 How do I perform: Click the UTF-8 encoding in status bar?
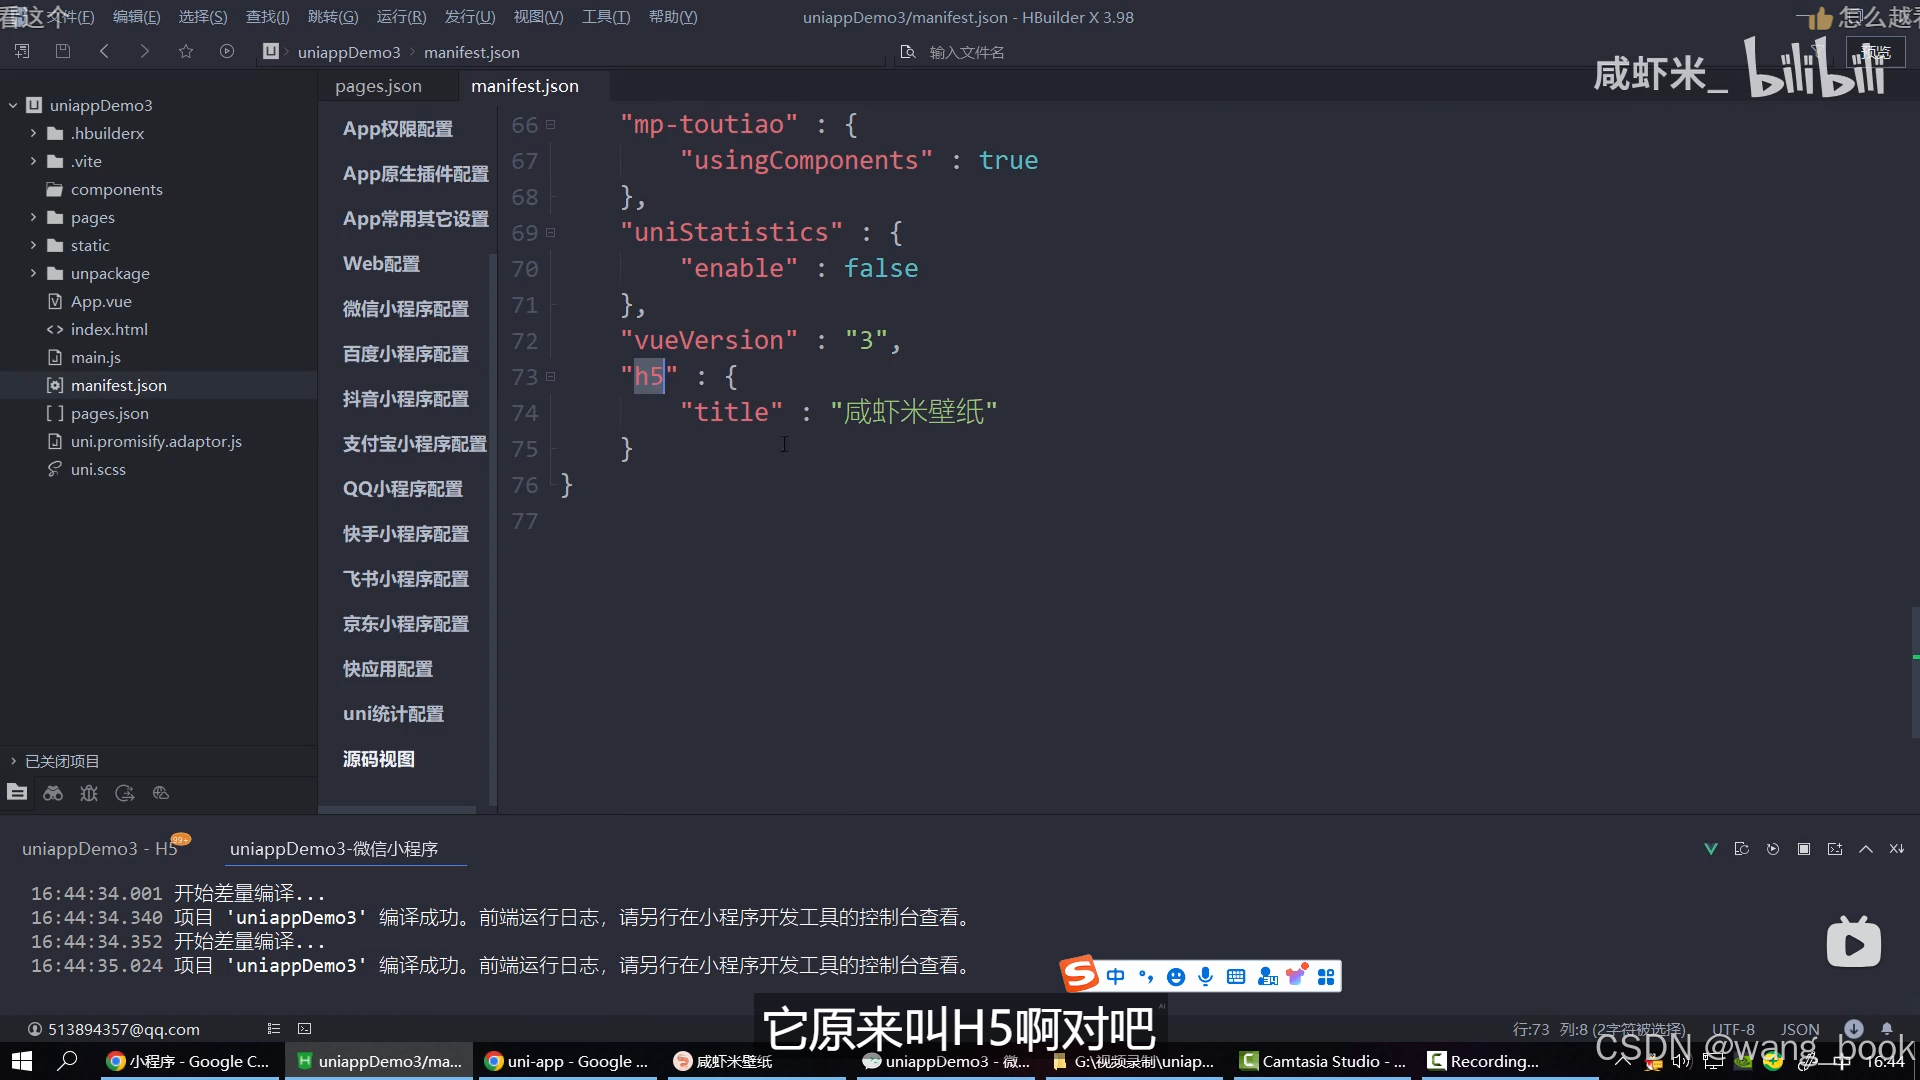pyautogui.click(x=1733, y=1029)
